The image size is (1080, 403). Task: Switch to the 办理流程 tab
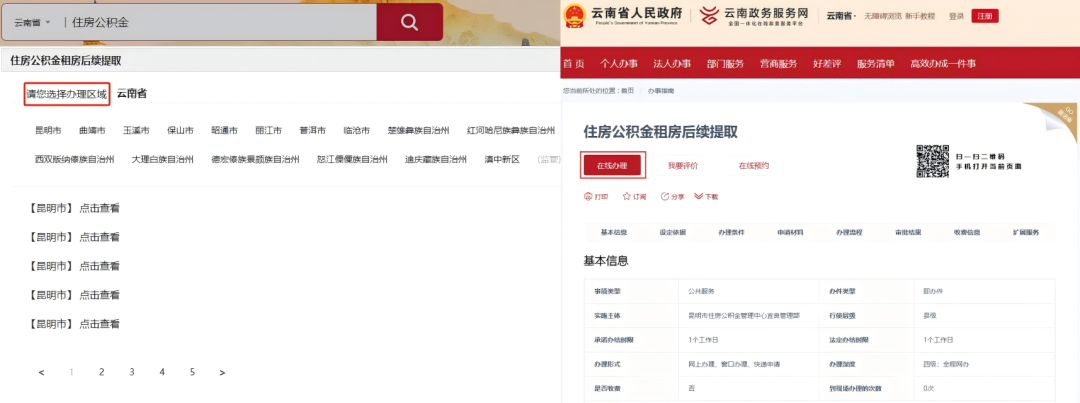tap(849, 232)
